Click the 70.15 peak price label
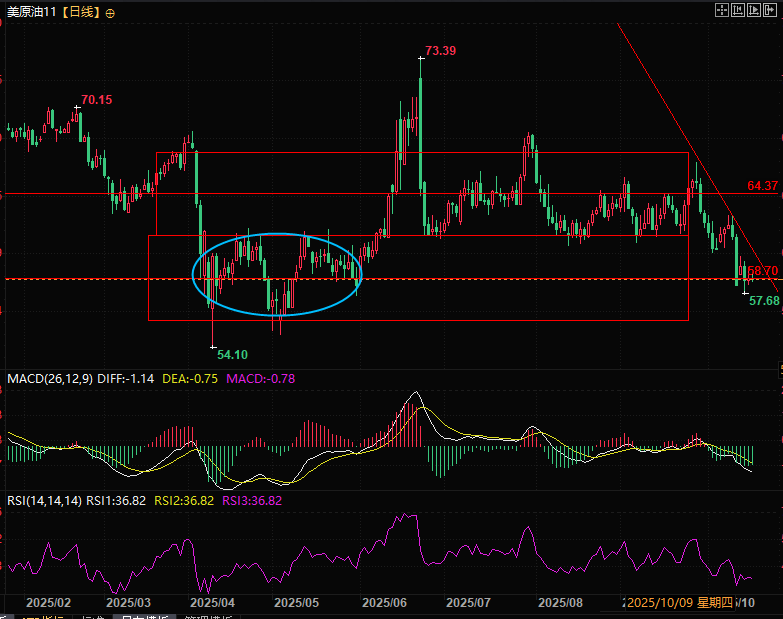Screen dimensions: 783x619 tap(96, 100)
